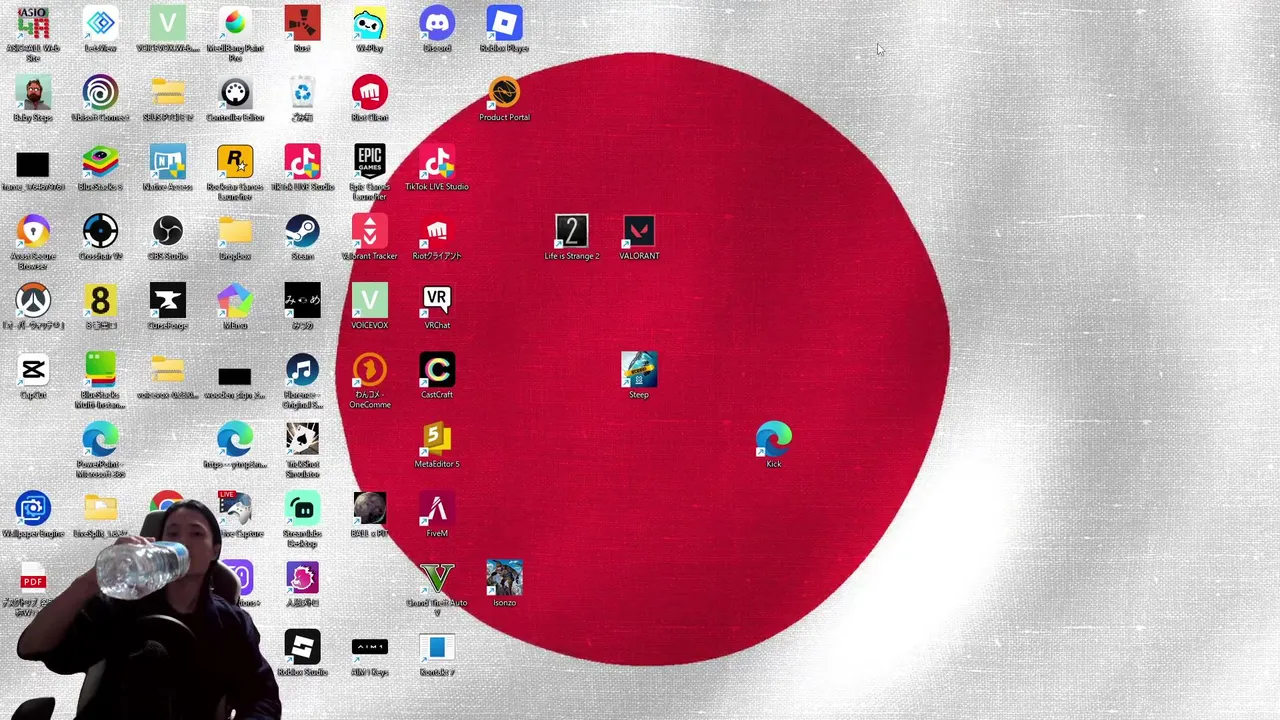Open PowerPoint Microsoft 365 Edge shortcut
The height and width of the screenshot is (720, 1280).
[x=100, y=440]
